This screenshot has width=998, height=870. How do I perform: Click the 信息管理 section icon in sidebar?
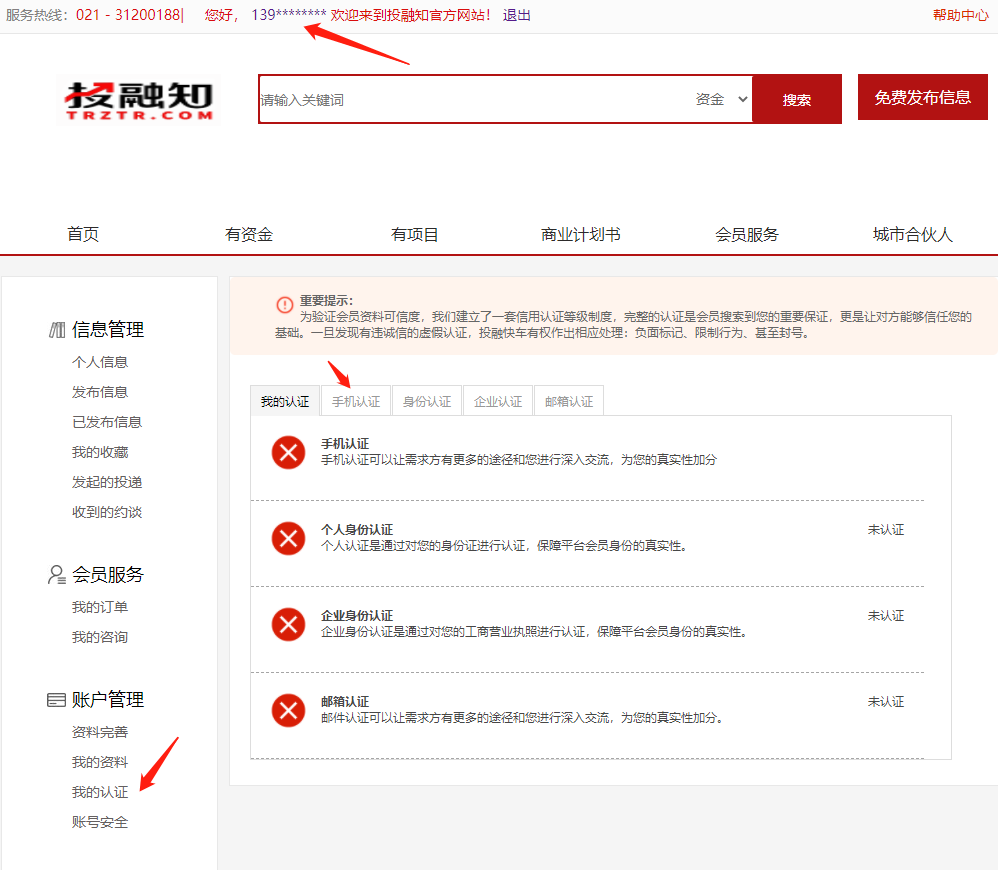[x=55, y=329]
